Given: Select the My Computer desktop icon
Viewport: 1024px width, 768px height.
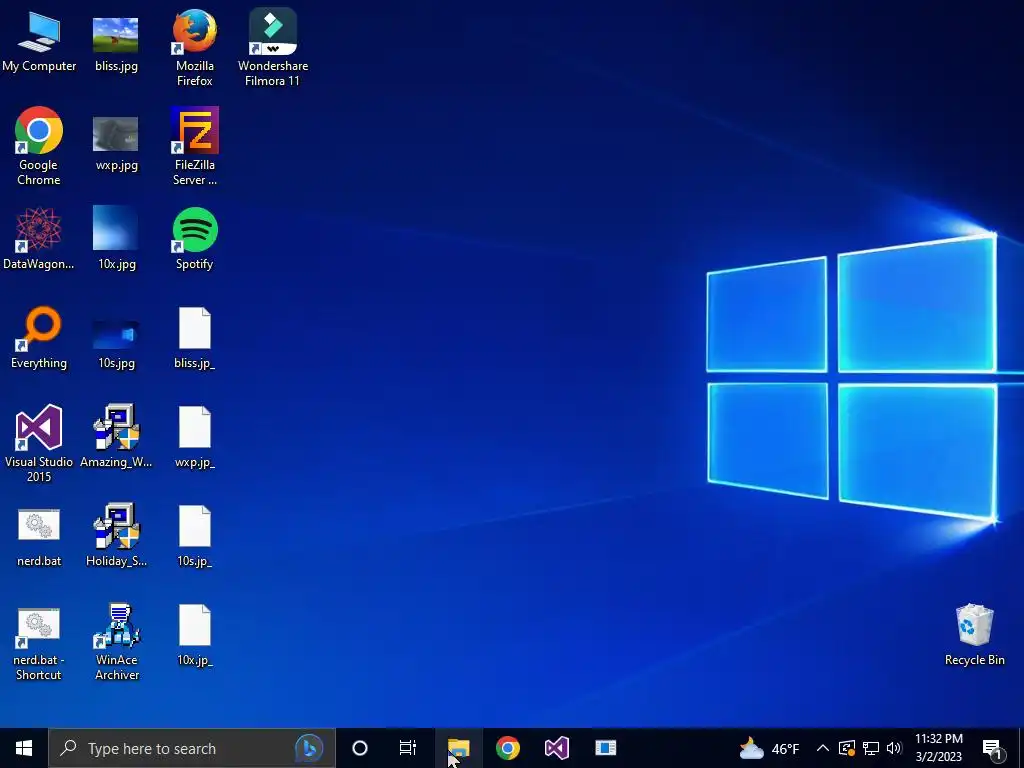Looking at the screenshot, I should point(39,42).
